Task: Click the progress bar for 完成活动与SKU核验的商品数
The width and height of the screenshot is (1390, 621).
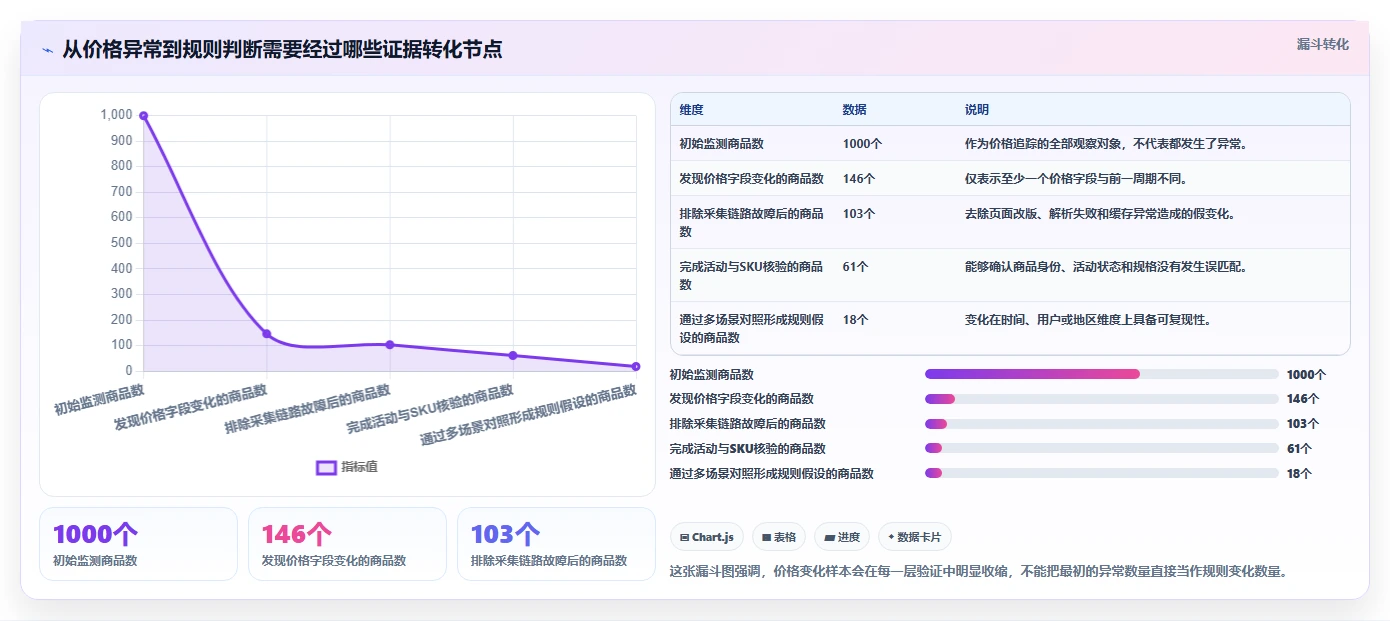Action: [x=1102, y=448]
